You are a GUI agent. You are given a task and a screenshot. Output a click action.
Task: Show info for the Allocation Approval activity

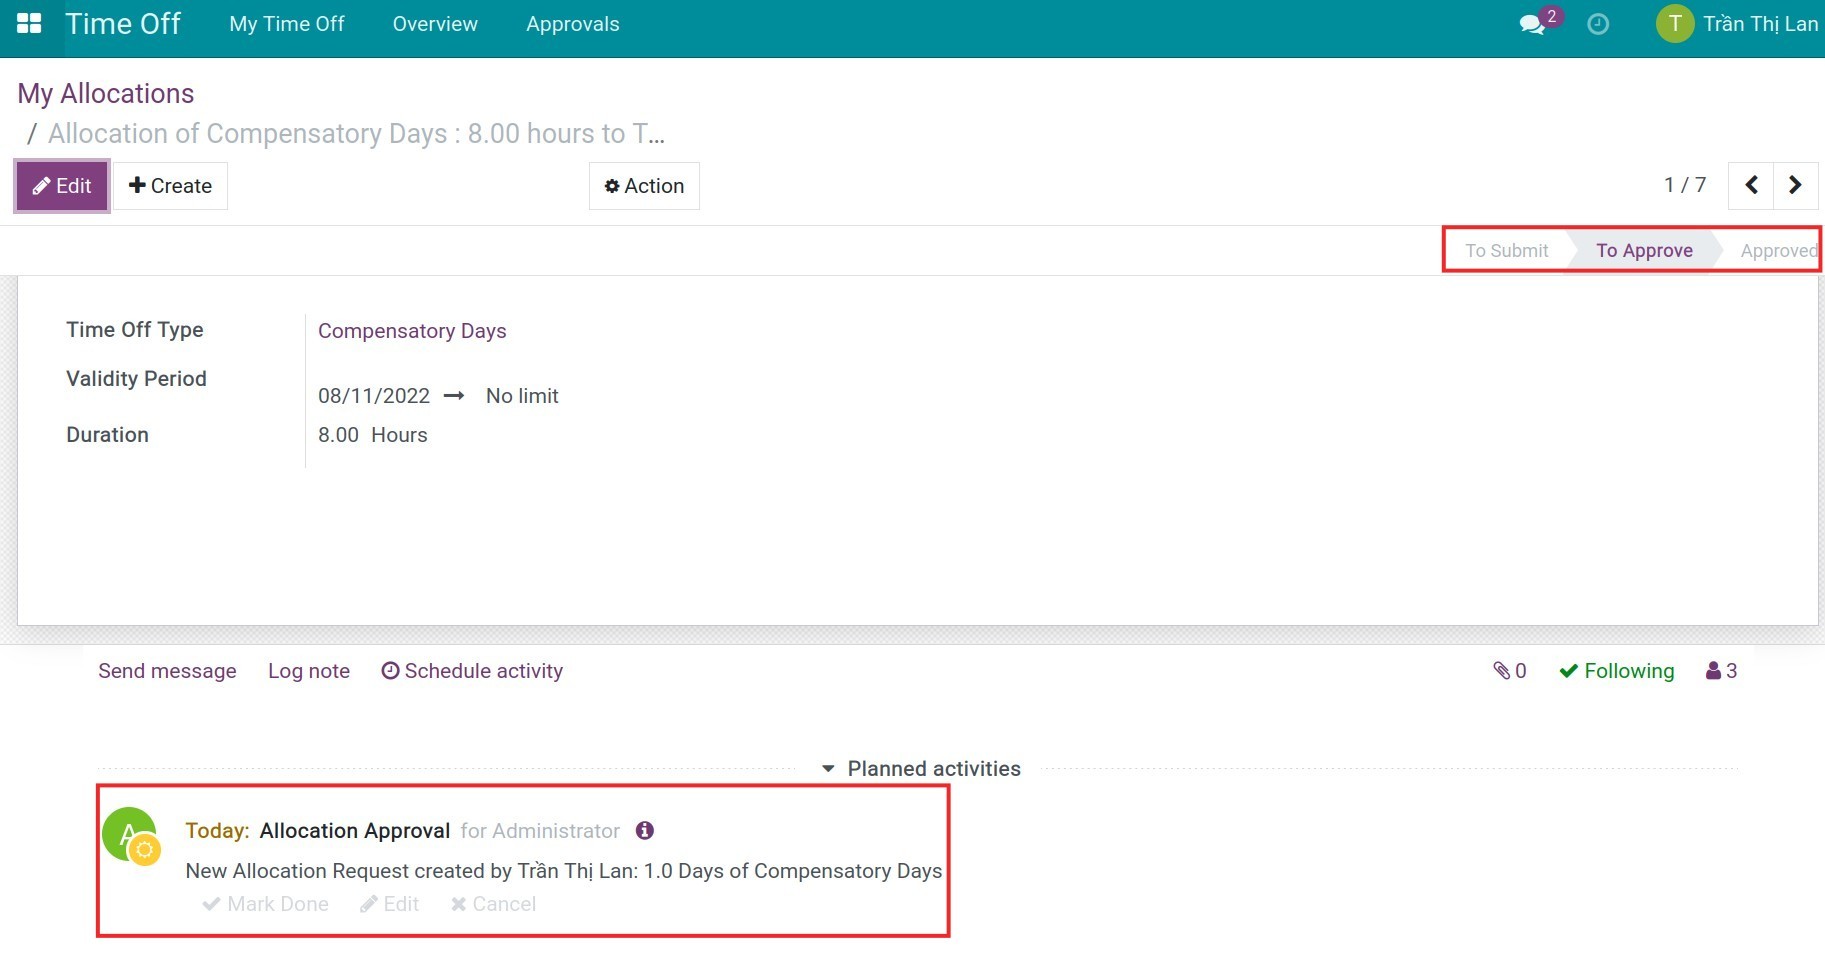click(645, 830)
